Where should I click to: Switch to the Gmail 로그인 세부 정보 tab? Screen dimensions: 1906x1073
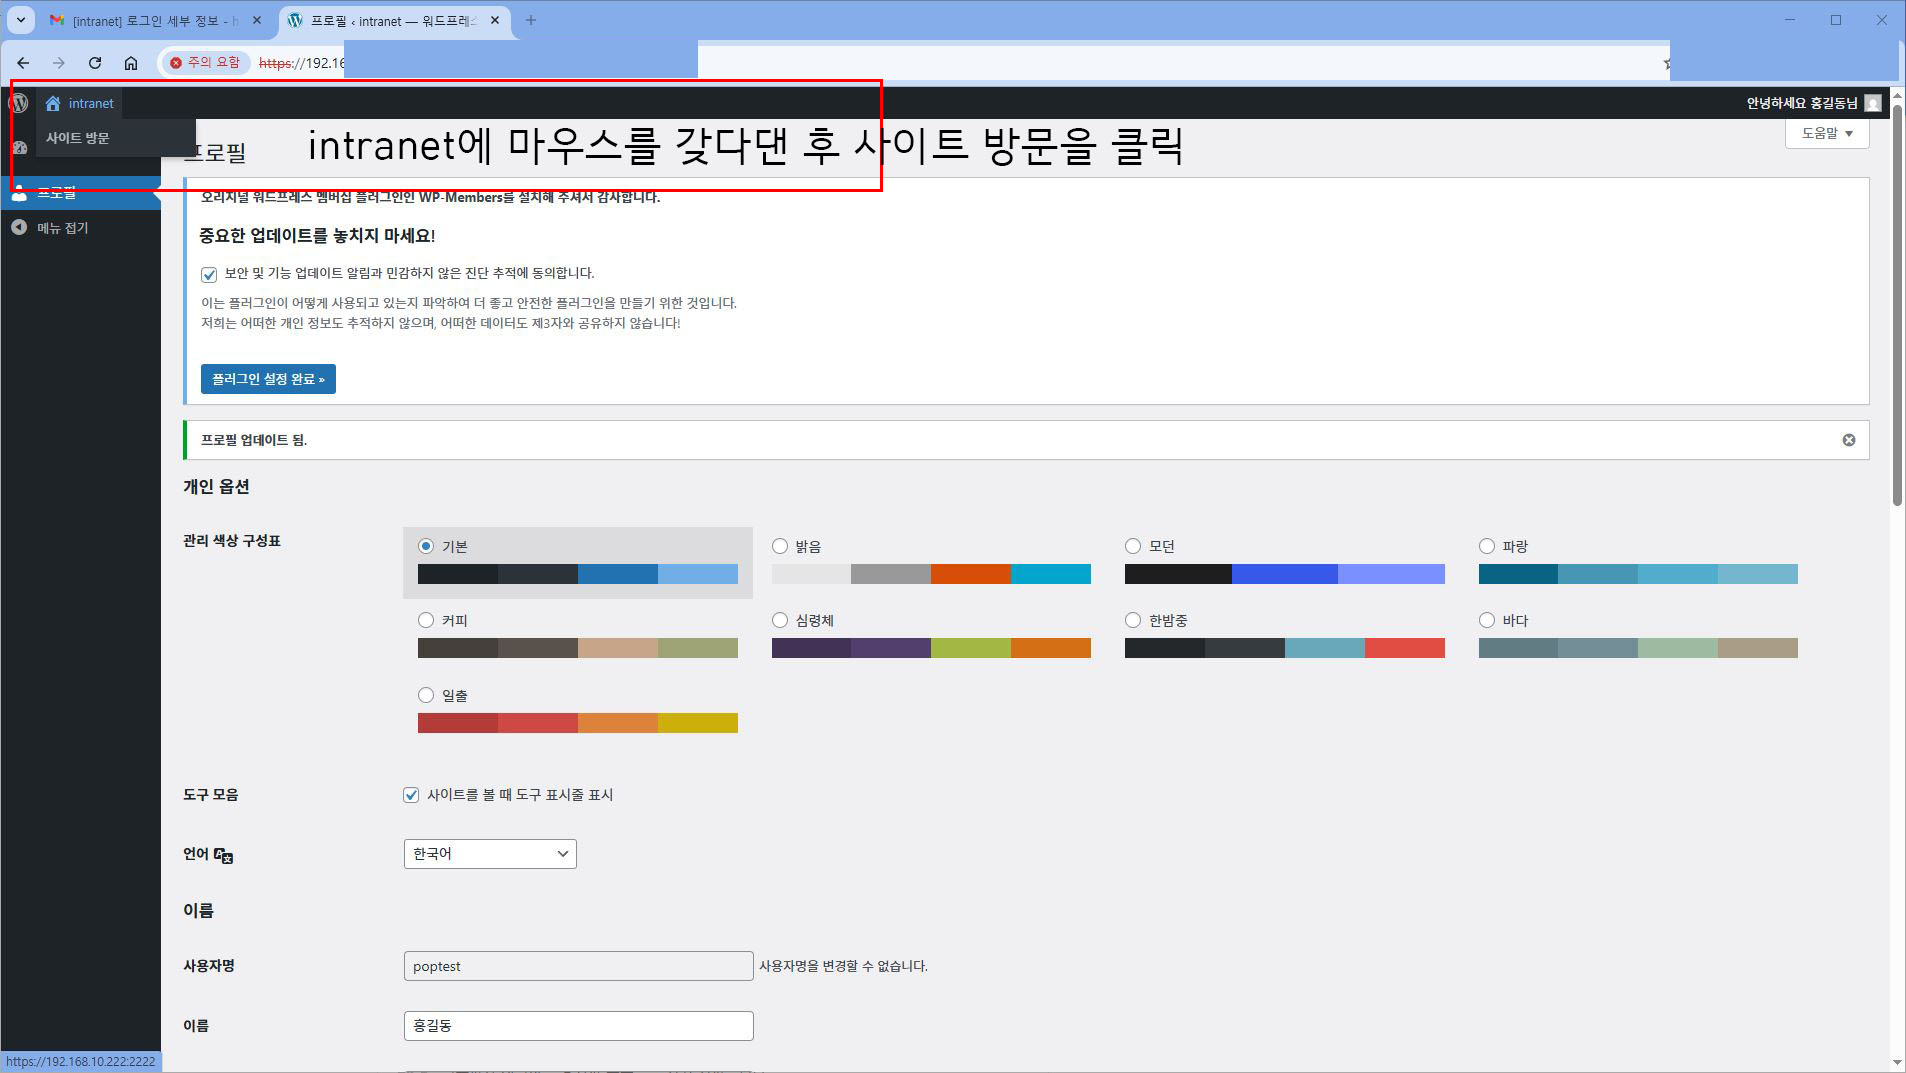[x=155, y=20]
